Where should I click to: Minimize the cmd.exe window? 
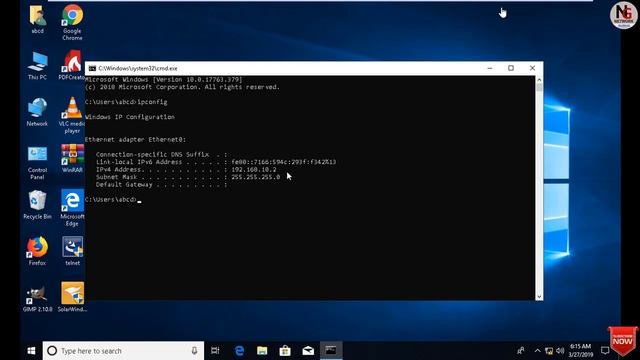coord(490,68)
